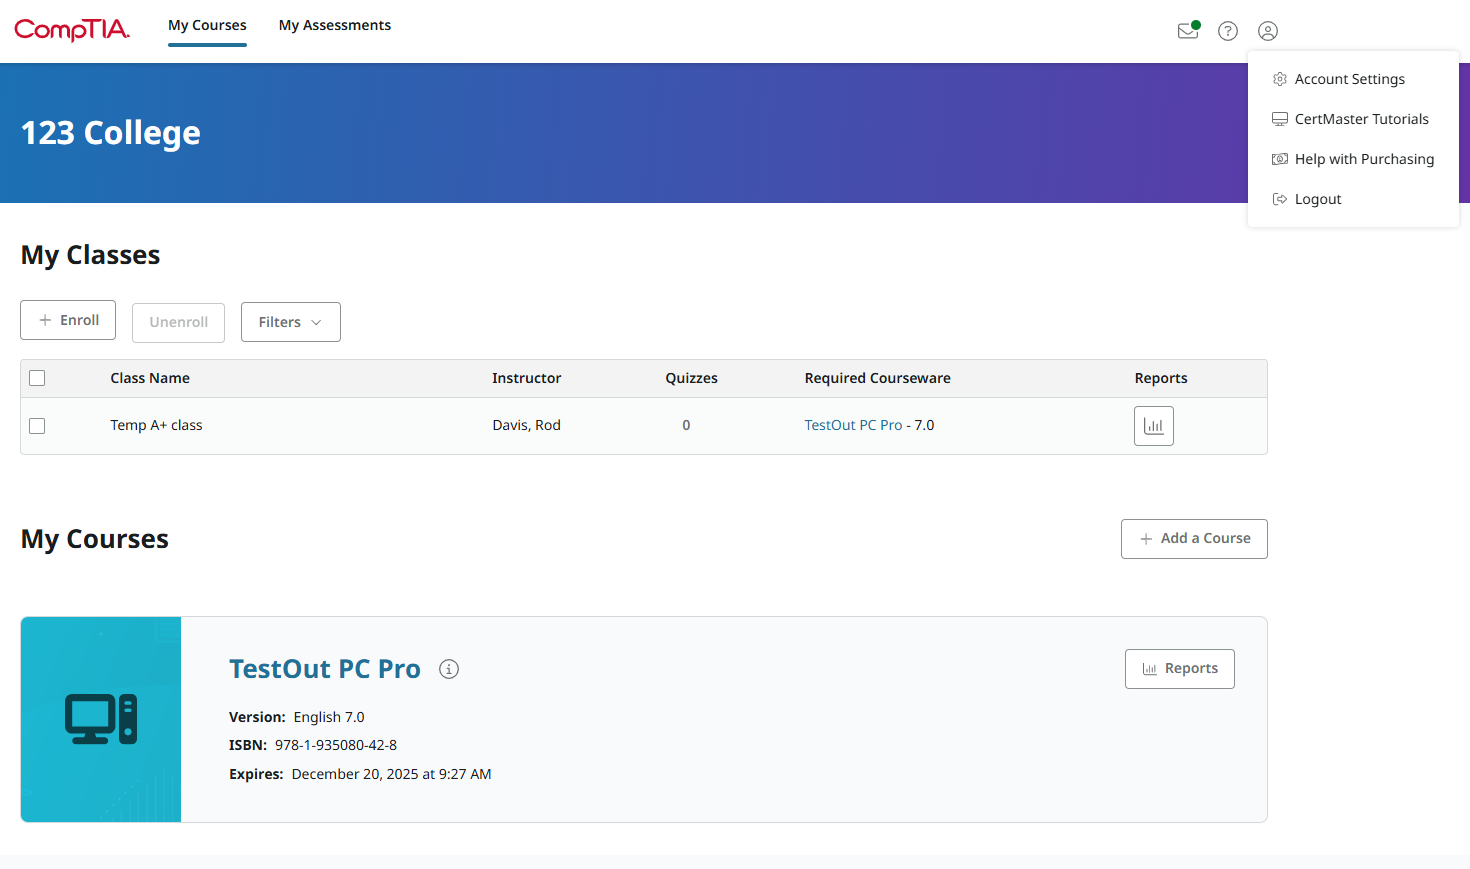Click the Add a Course button
This screenshot has width=1470, height=869.
coord(1194,539)
